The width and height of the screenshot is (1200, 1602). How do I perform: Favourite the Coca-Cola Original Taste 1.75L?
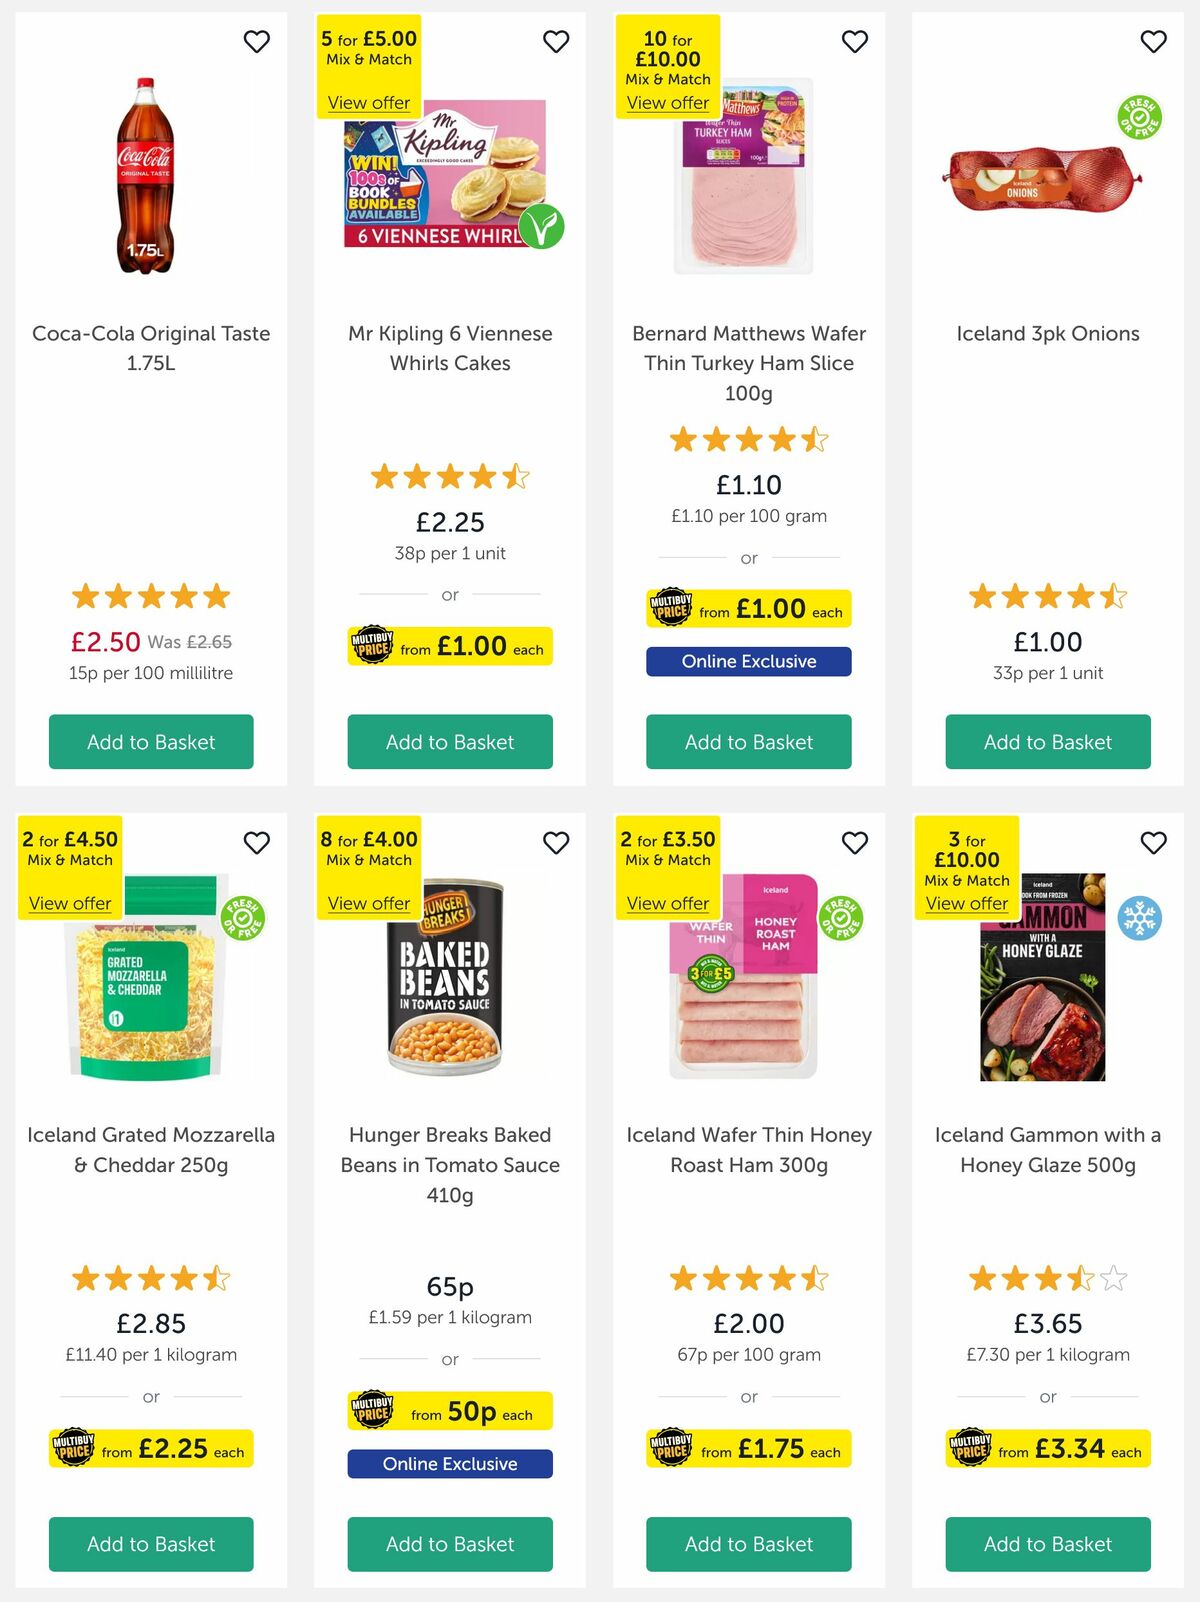(257, 41)
